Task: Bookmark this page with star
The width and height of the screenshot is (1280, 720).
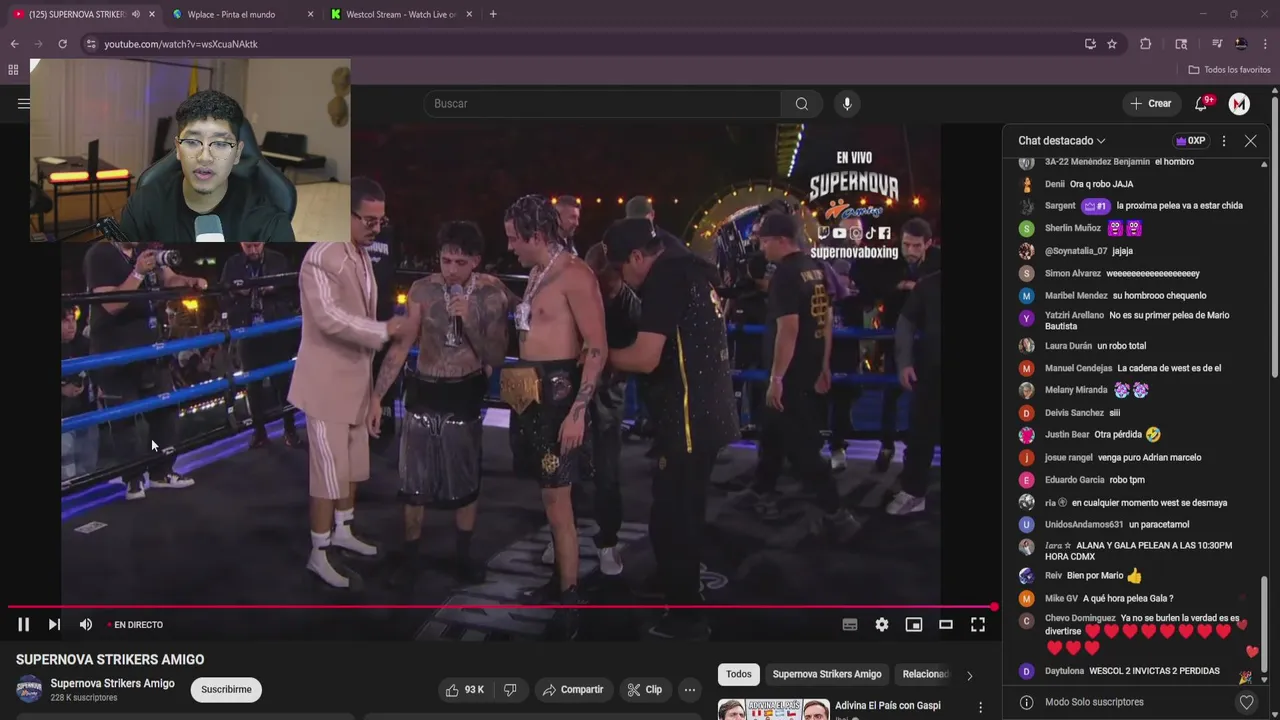Action: (x=1112, y=44)
